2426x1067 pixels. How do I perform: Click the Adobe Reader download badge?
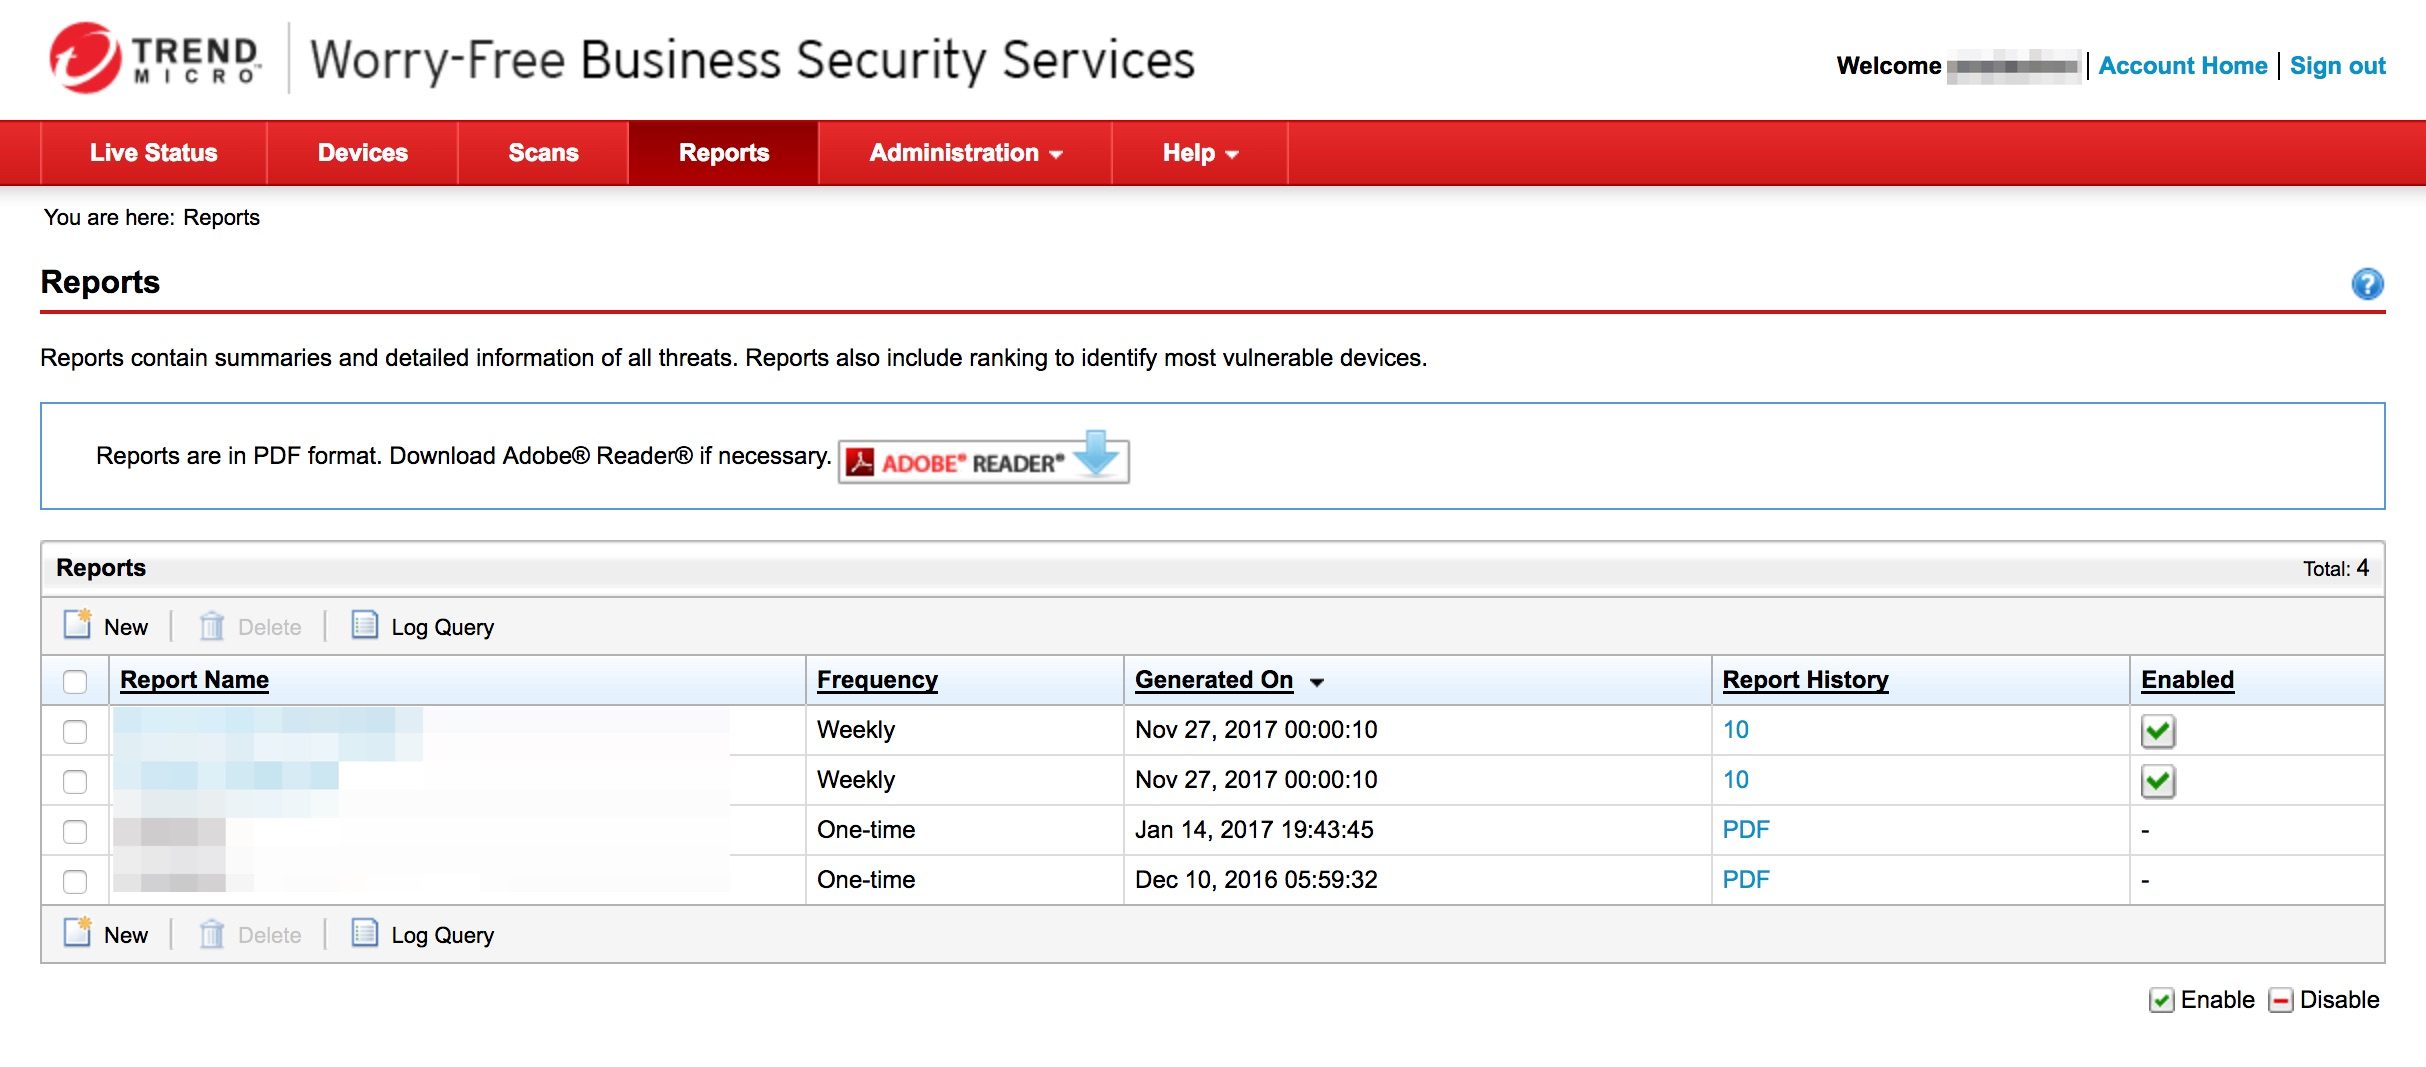pos(983,461)
